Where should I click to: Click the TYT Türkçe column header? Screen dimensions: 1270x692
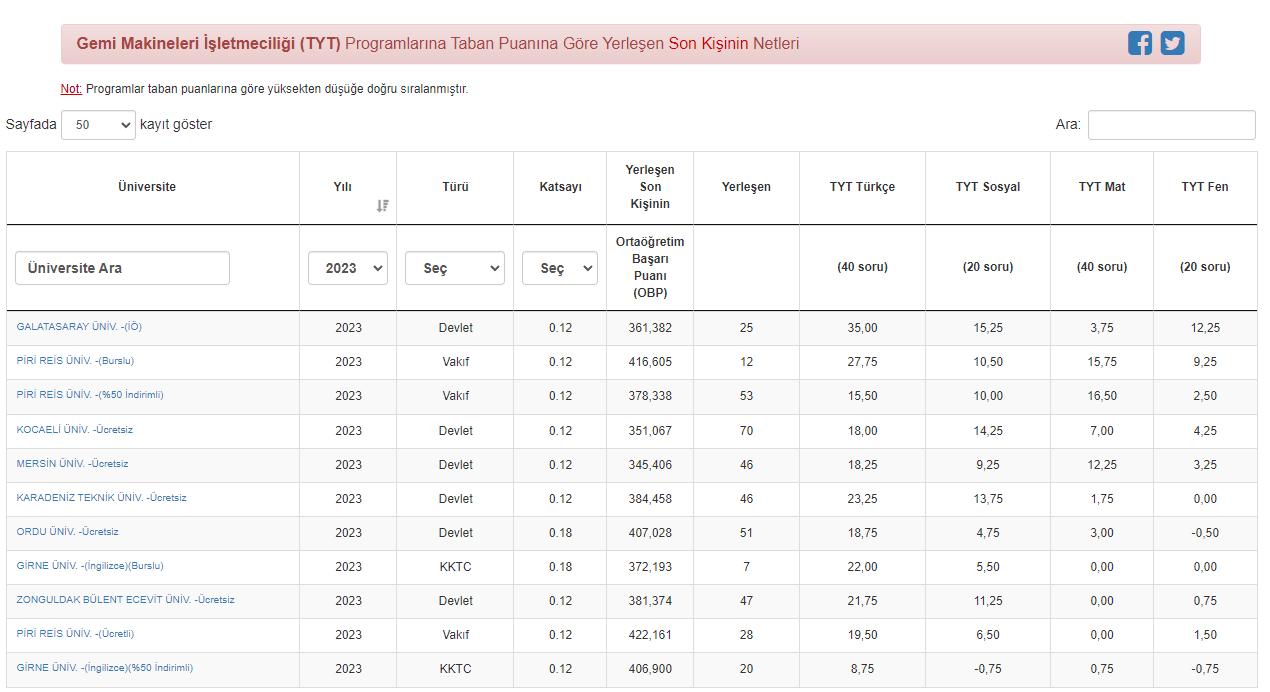(x=862, y=187)
